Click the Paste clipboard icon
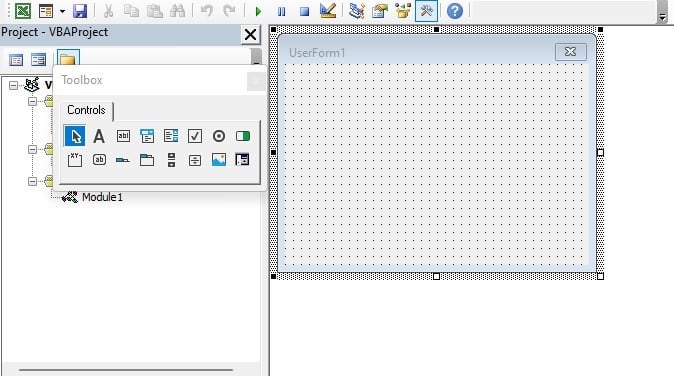674x376 pixels. pyautogui.click(x=154, y=11)
